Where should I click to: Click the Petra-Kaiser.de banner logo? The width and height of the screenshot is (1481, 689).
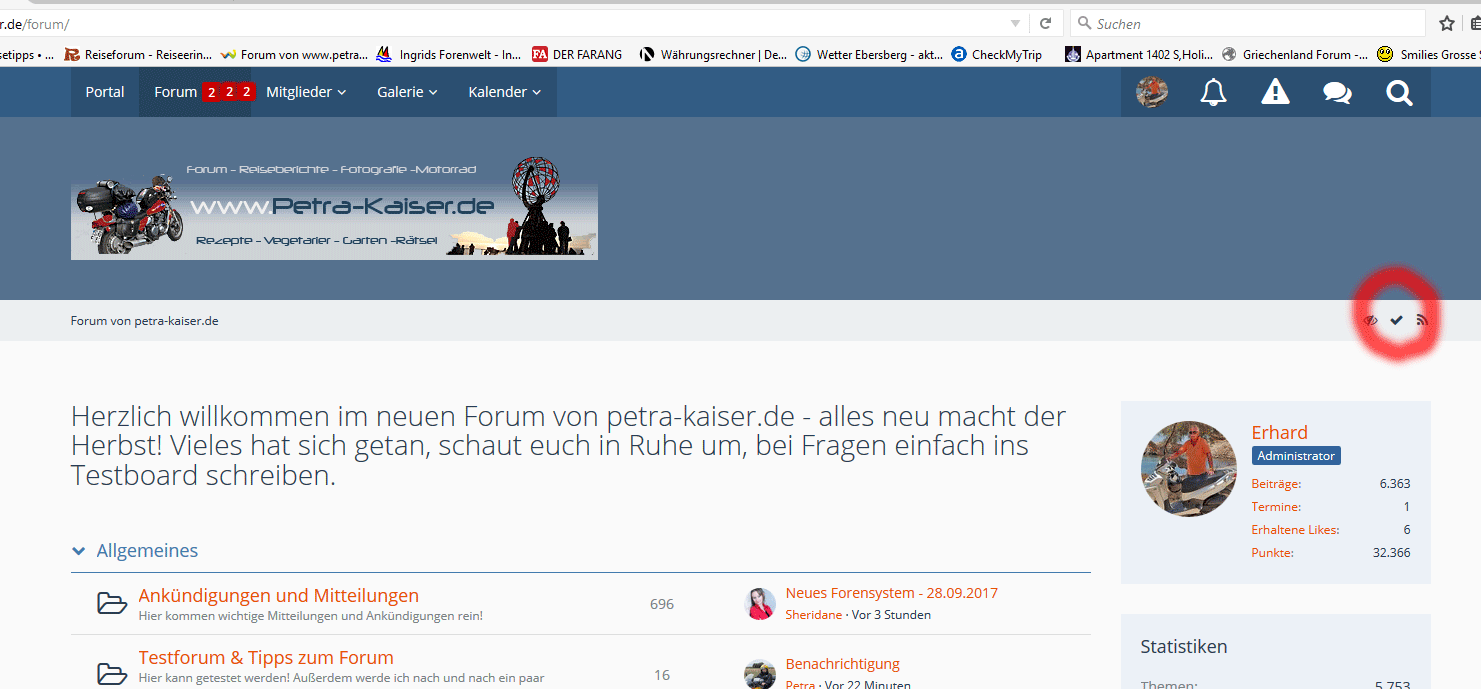[x=334, y=208]
